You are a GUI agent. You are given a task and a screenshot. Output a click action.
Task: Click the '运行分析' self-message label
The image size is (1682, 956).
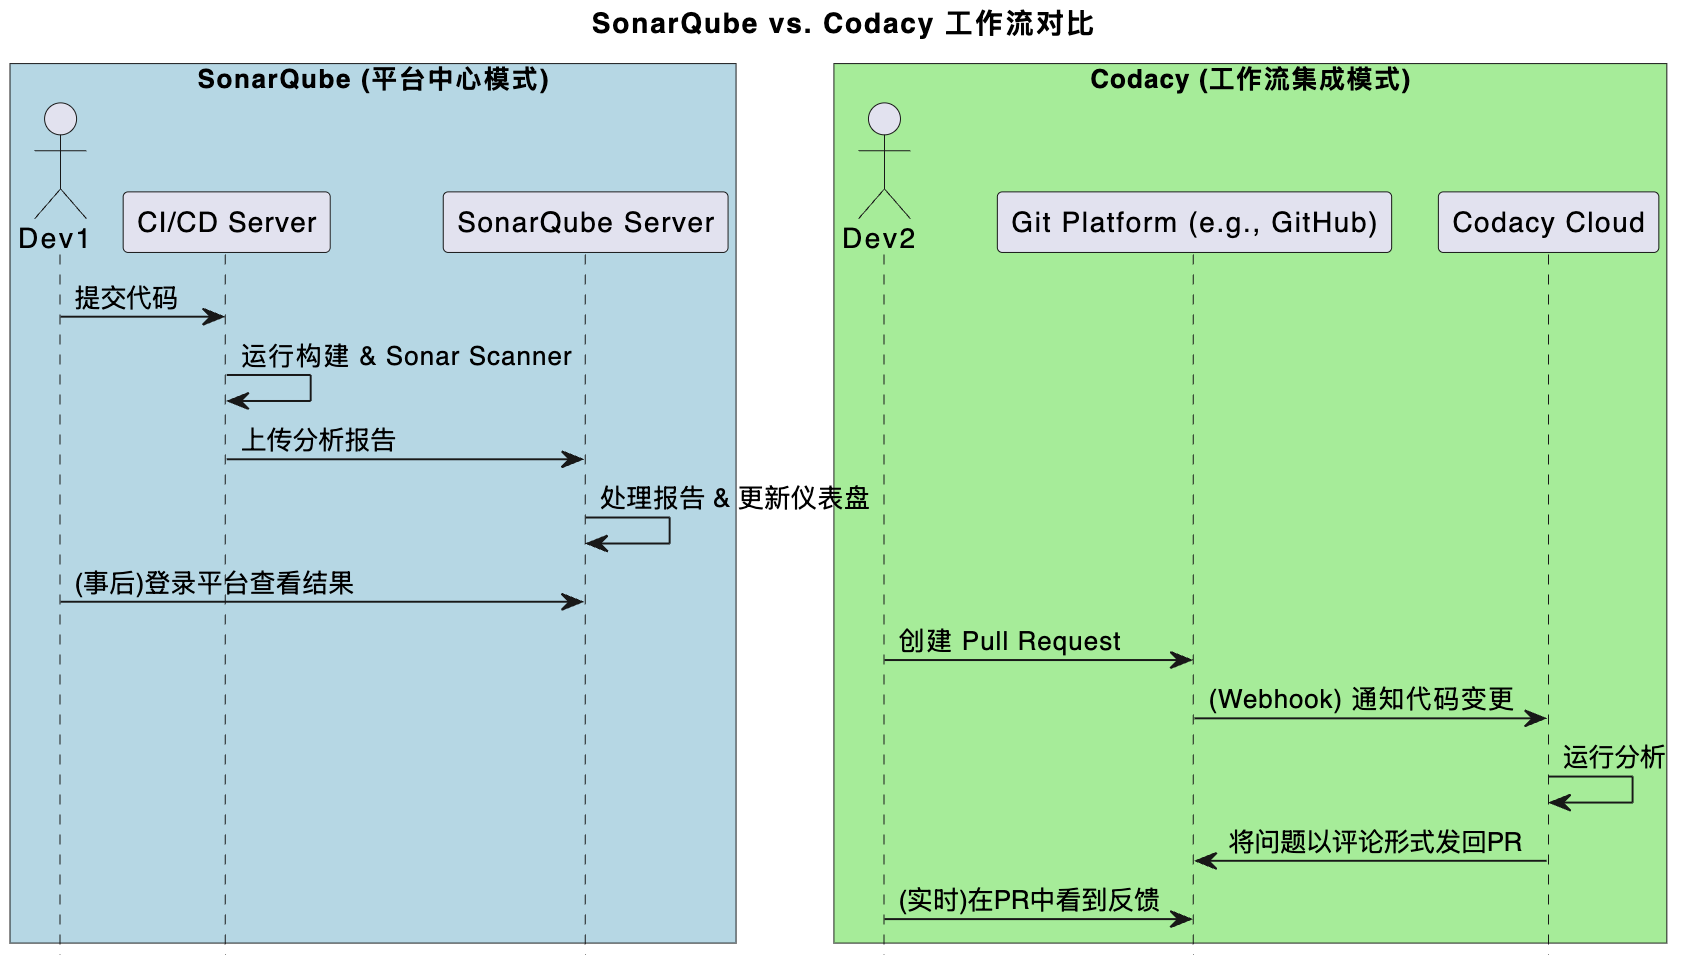point(1614,757)
